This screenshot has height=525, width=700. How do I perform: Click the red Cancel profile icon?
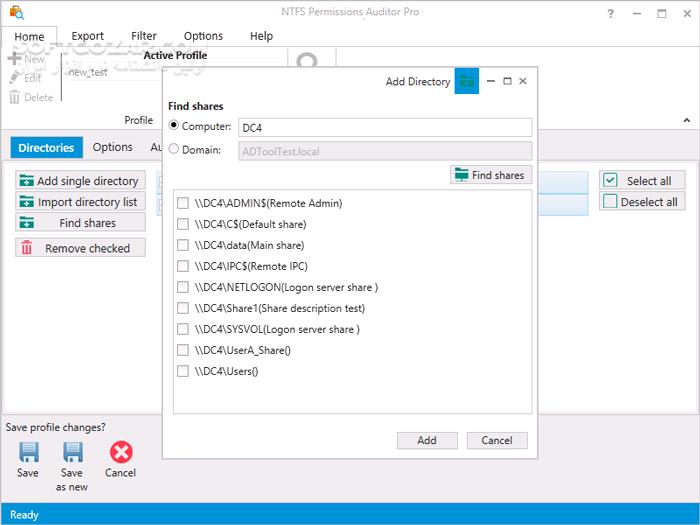point(121,452)
